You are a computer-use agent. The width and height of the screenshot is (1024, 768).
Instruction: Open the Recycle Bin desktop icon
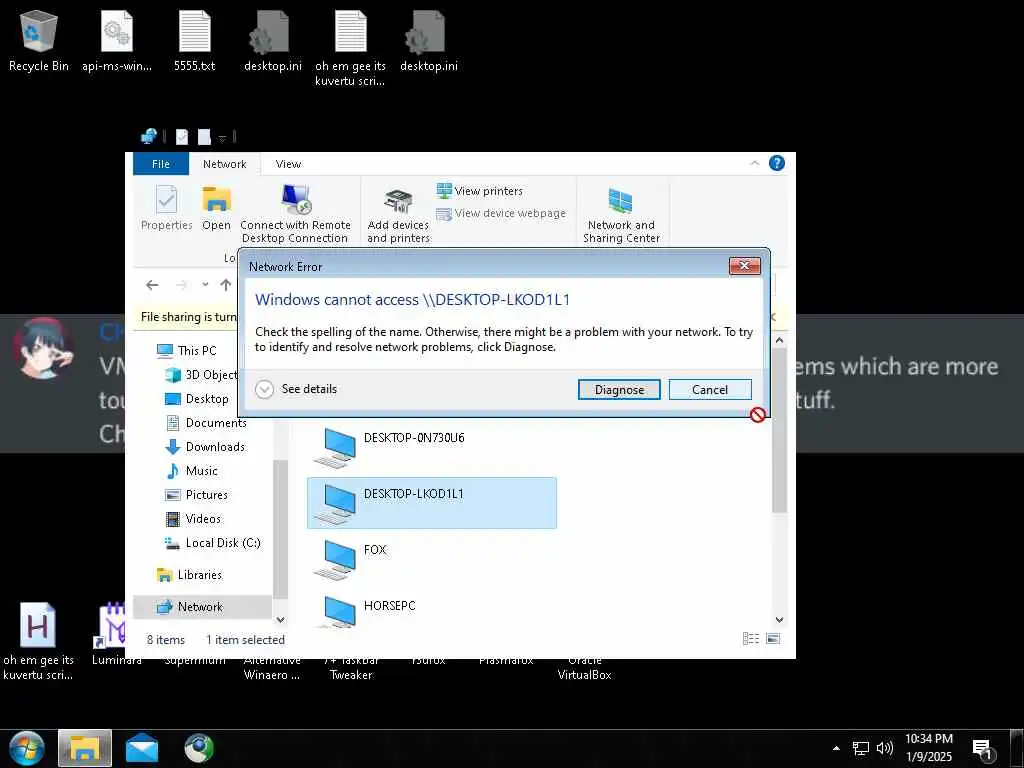(39, 40)
